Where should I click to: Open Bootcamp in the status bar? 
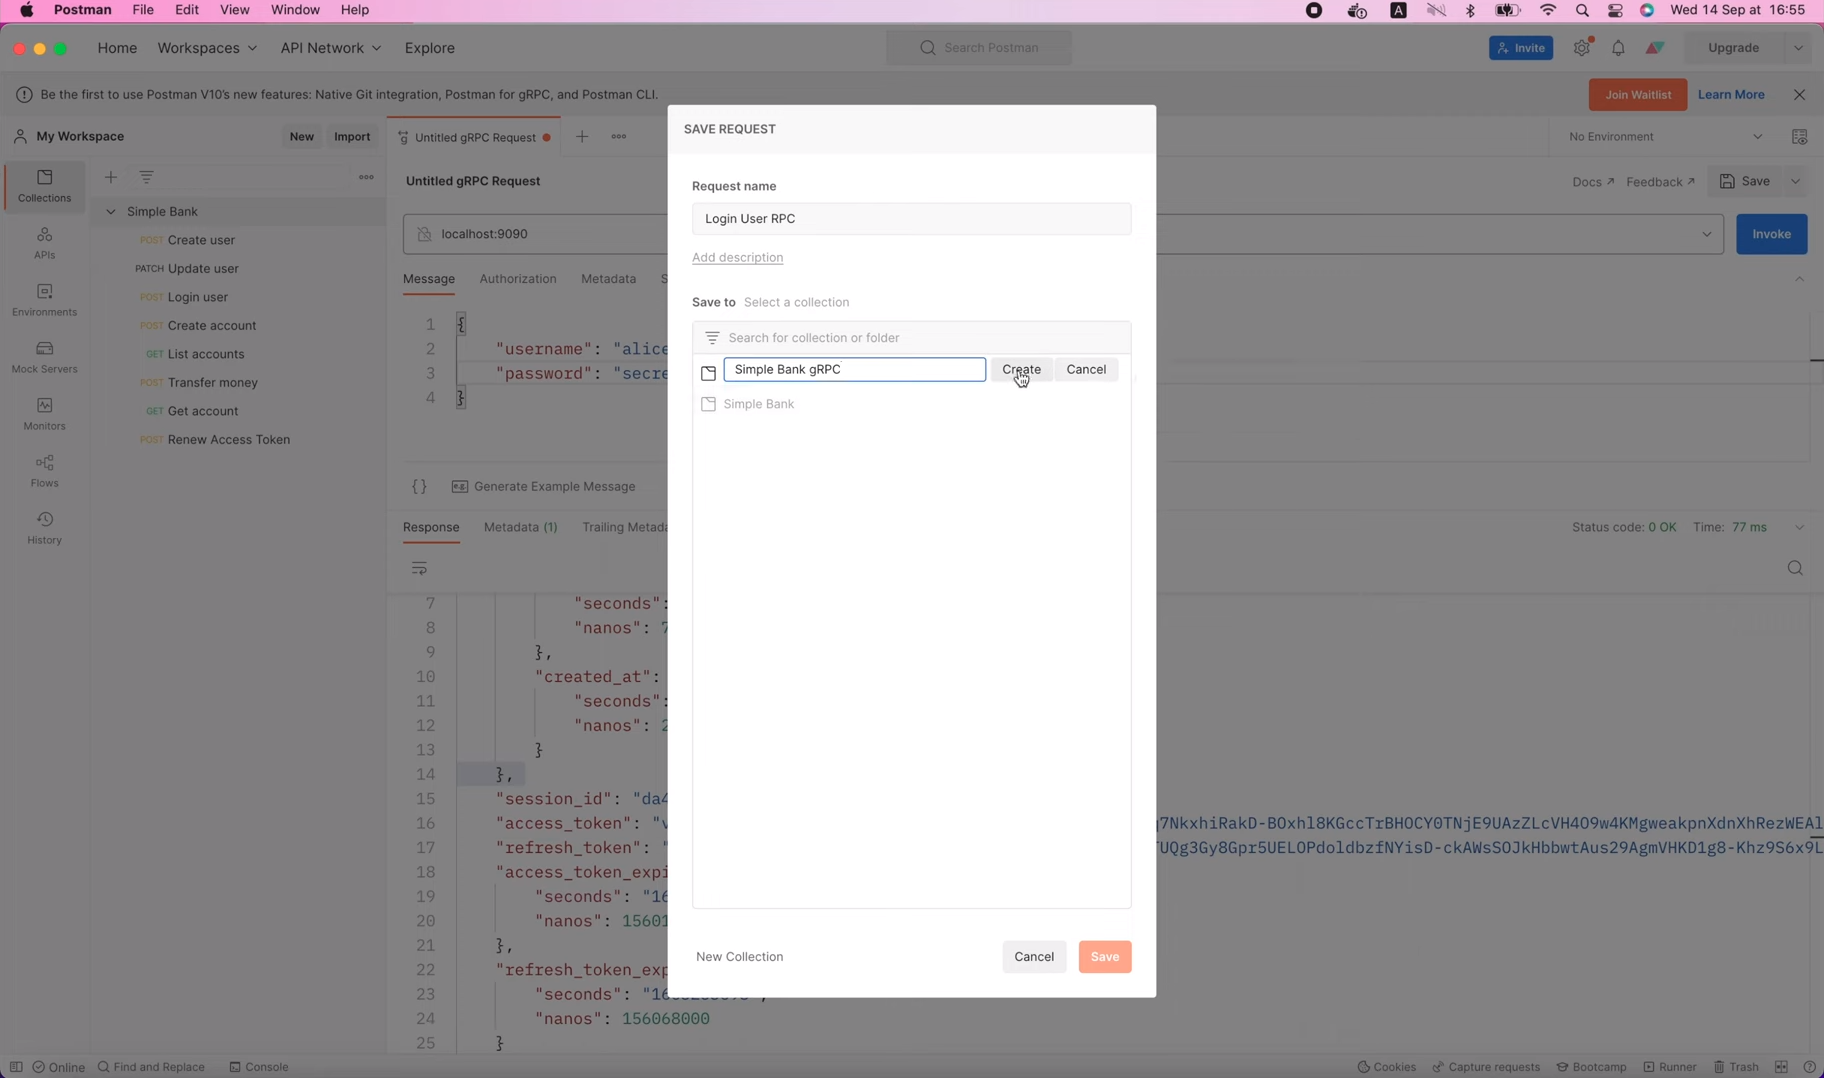(1592, 1067)
